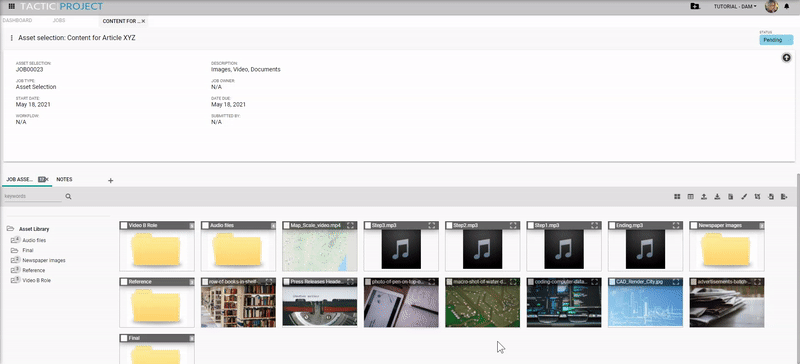
Task: Click the crop icon in asset toolbar
Action: tap(757, 197)
